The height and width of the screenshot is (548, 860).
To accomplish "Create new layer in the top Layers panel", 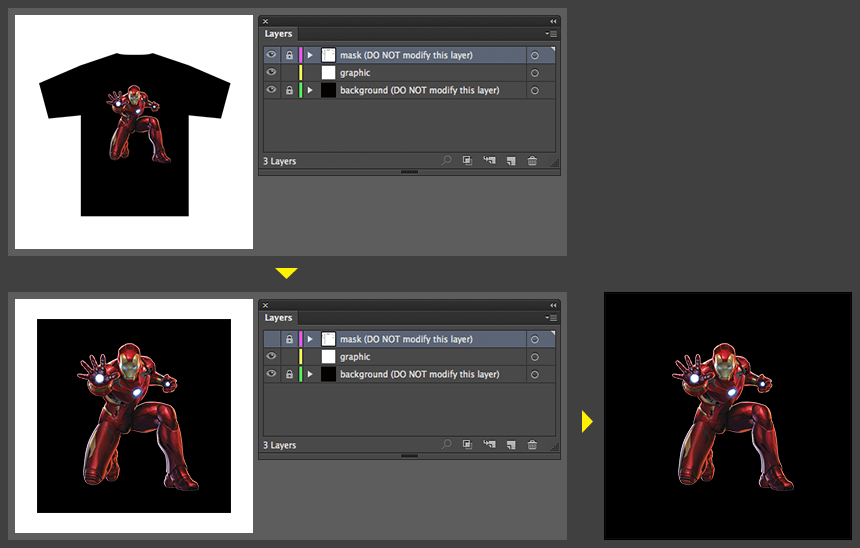I will point(510,161).
